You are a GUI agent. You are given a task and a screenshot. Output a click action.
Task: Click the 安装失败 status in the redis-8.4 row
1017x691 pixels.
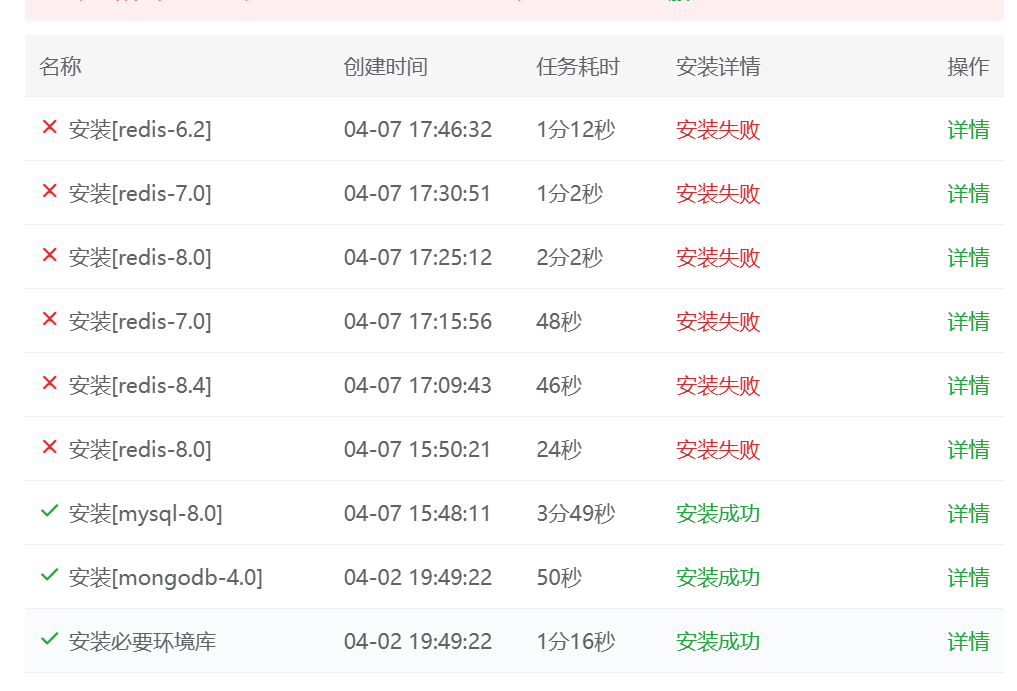[718, 385]
